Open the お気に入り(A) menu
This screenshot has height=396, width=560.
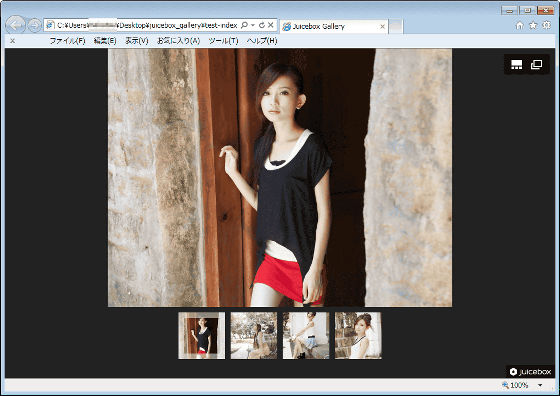click(x=179, y=41)
